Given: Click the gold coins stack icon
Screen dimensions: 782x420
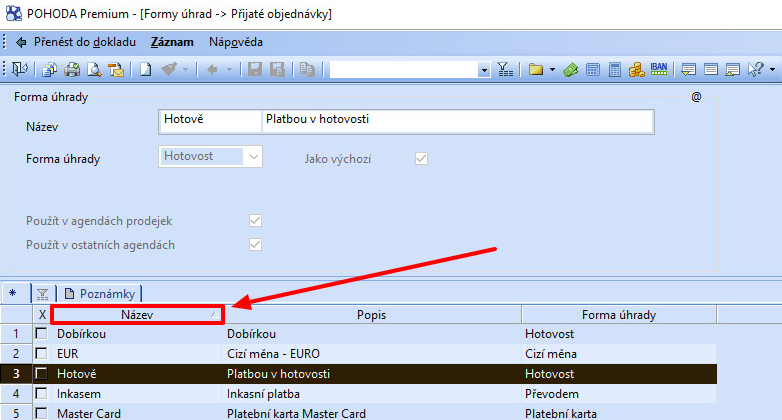Looking at the screenshot, I should point(636,70).
